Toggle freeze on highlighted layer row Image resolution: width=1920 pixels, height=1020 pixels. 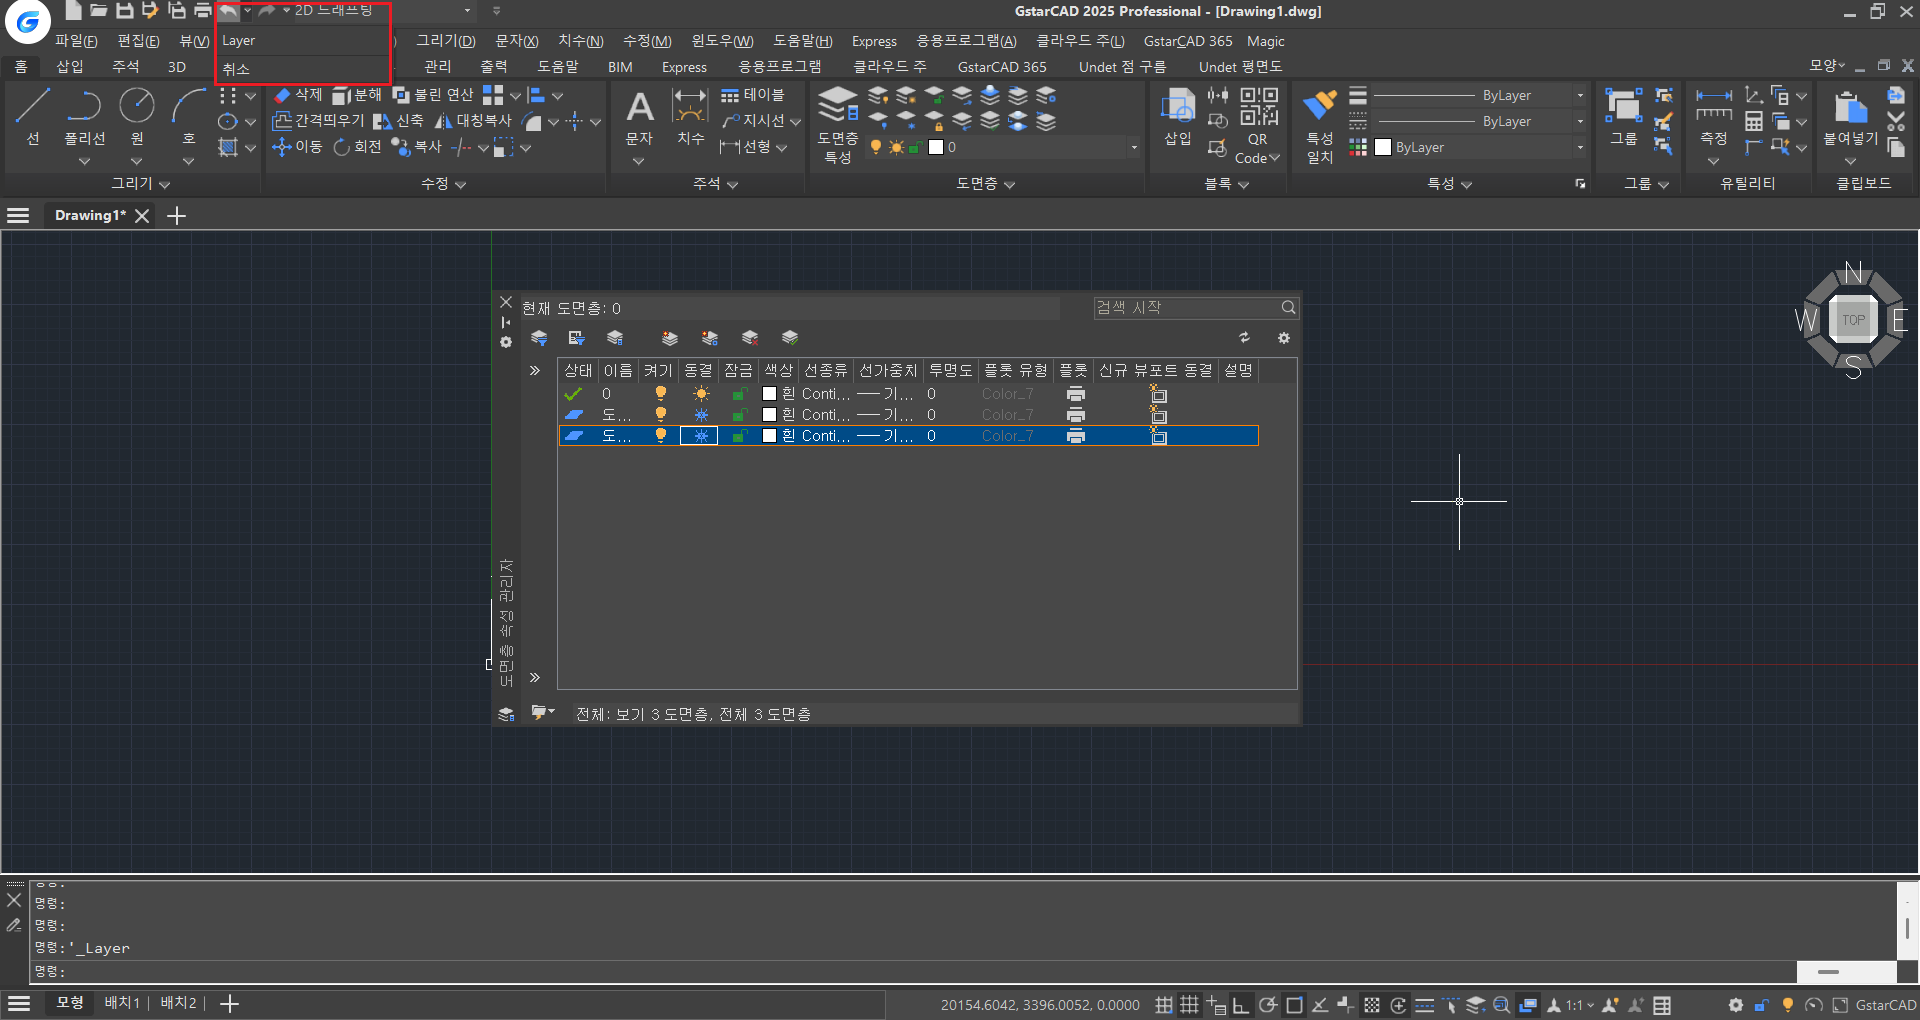(700, 436)
